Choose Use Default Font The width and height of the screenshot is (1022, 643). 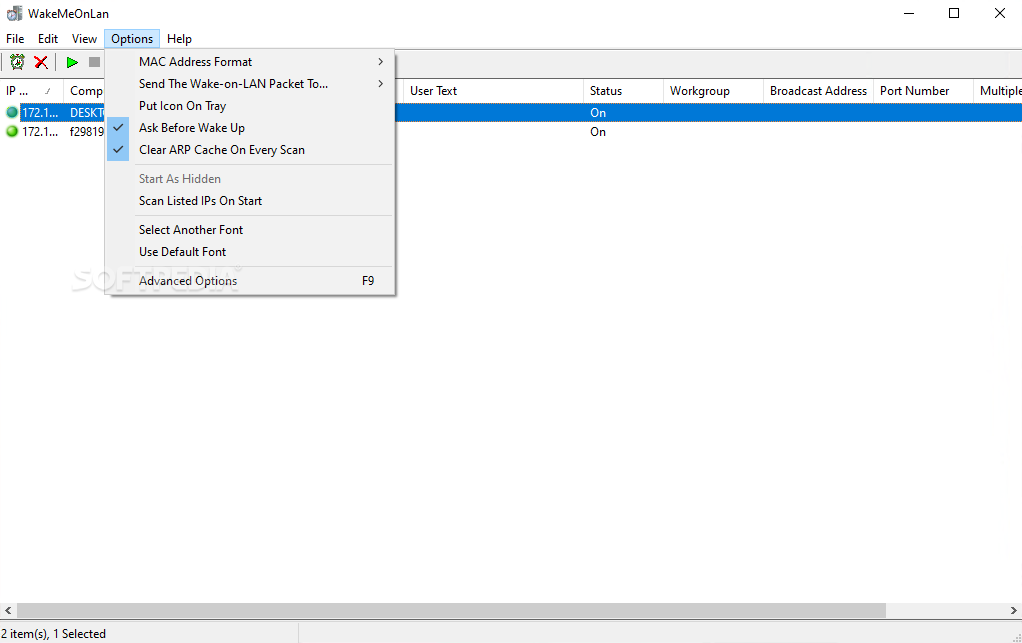click(250, 251)
